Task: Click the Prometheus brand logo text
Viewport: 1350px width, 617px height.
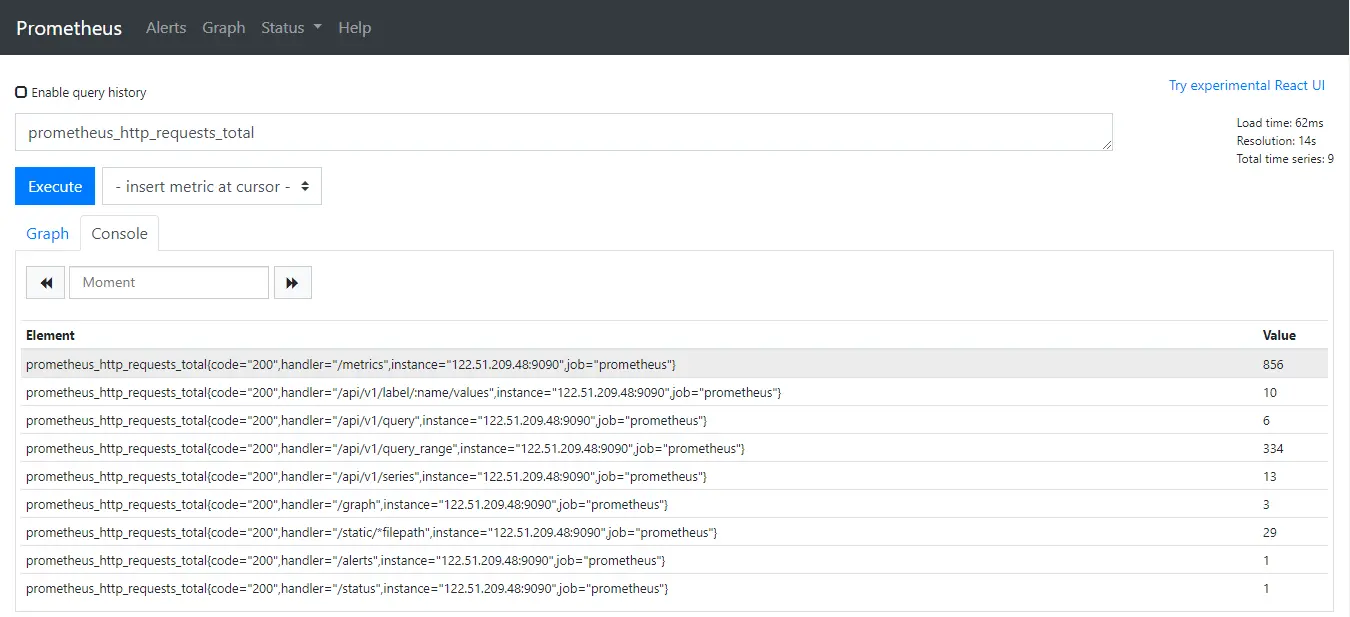Action: pos(69,28)
